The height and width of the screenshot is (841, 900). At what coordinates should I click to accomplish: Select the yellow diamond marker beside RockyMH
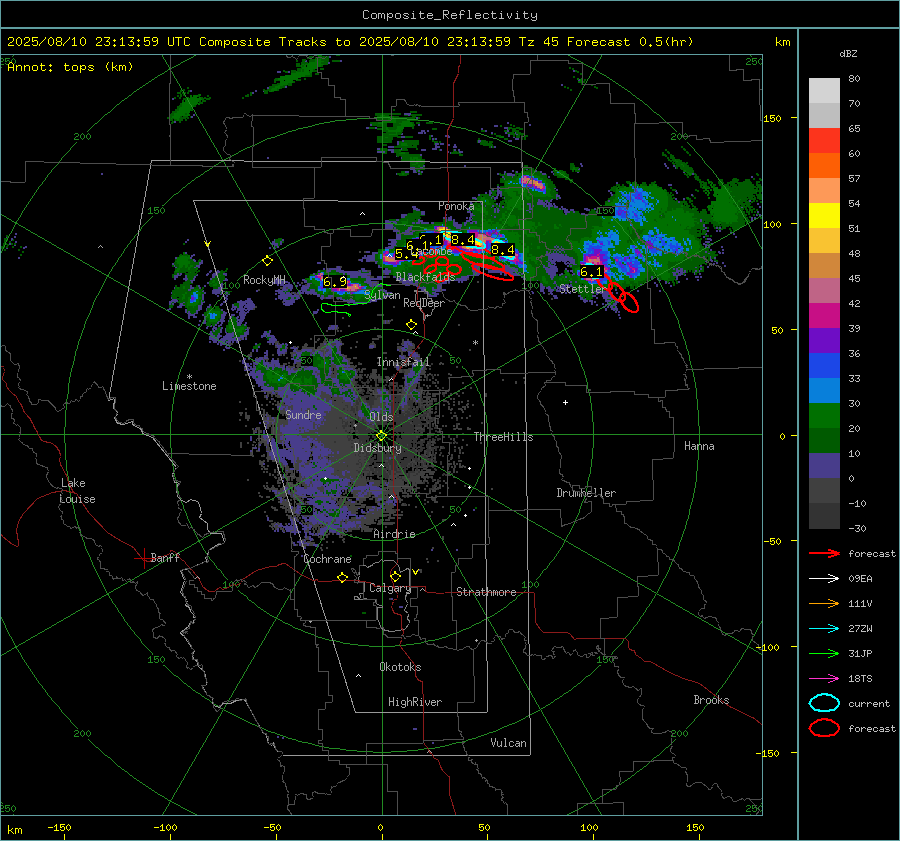pyautogui.click(x=267, y=261)
